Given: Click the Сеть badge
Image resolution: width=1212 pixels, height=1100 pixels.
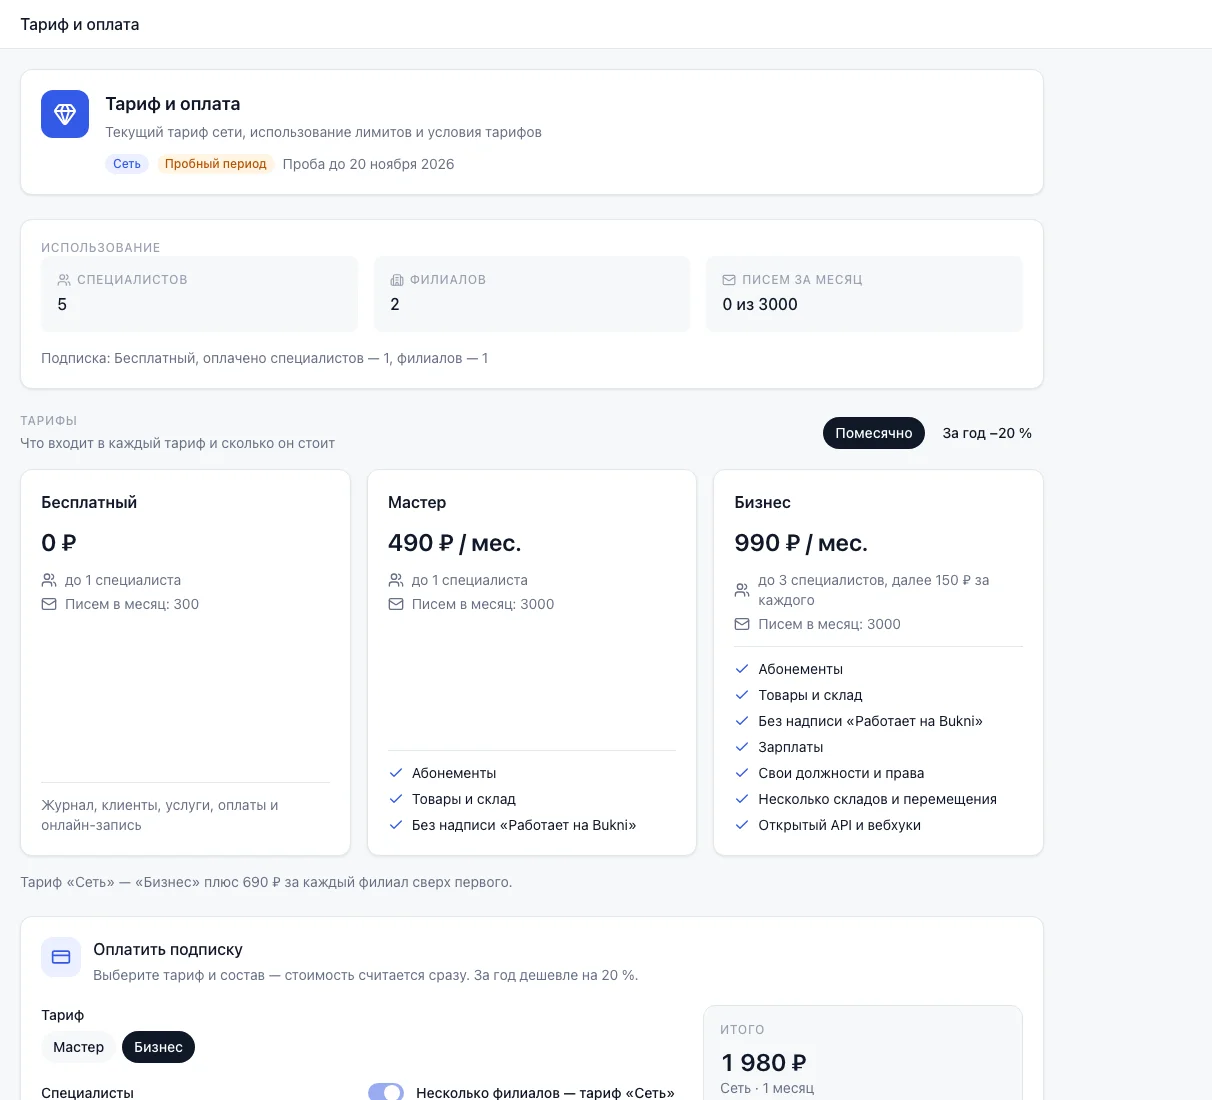Looking at the screenshot, I should click(x=127, y=164).
